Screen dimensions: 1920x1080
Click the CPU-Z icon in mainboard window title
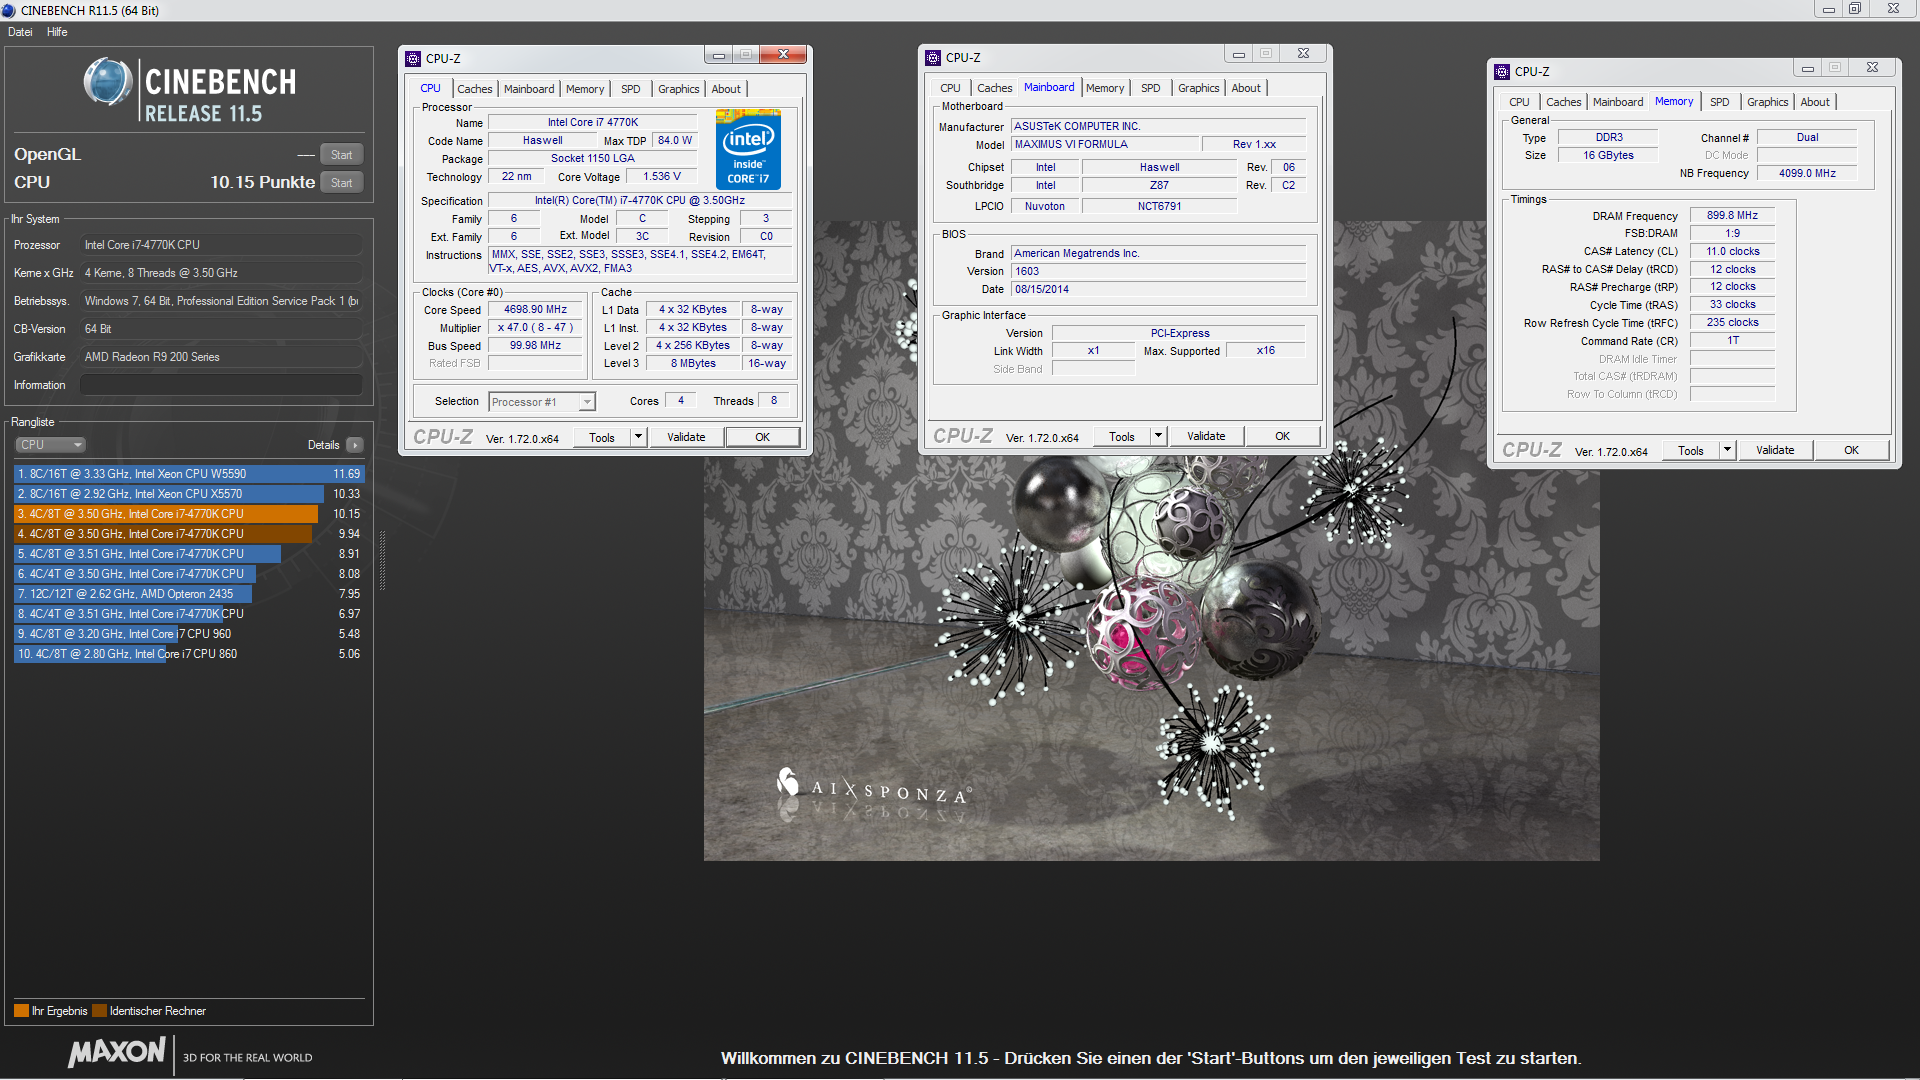coord(933,57)
